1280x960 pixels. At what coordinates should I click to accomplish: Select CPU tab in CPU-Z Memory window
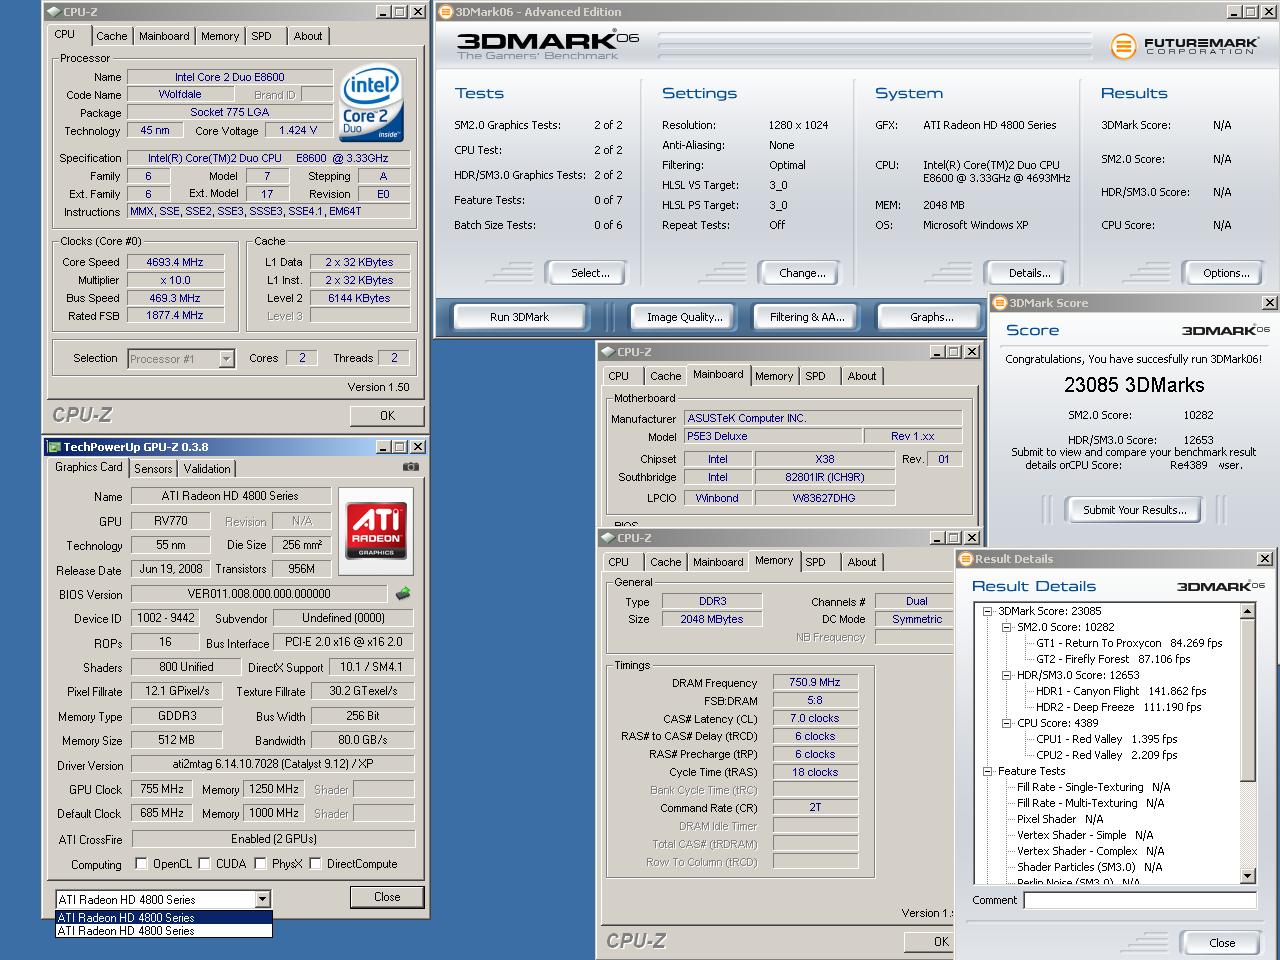[x=619, y=562]
